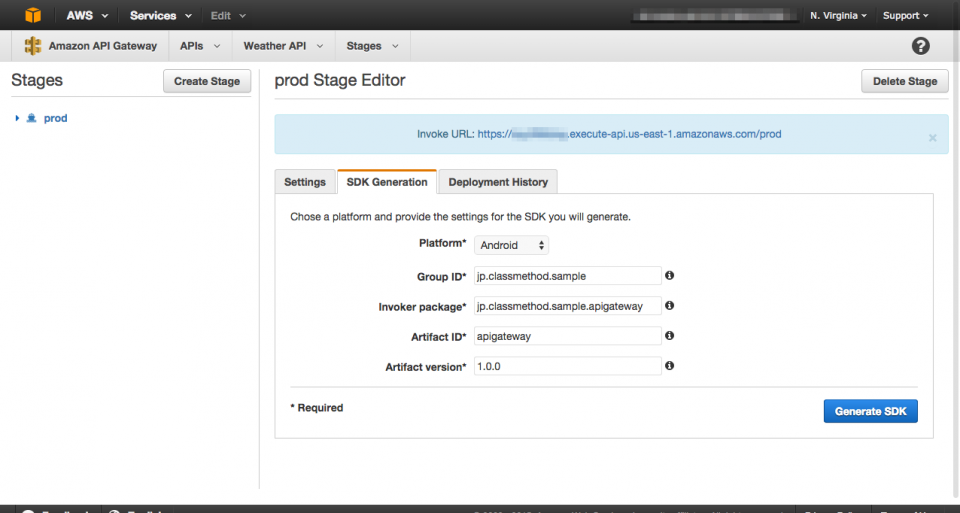This screenshot has width=960, height=513.
Task: Click the Delete Stage button
Action: [905, 81]
